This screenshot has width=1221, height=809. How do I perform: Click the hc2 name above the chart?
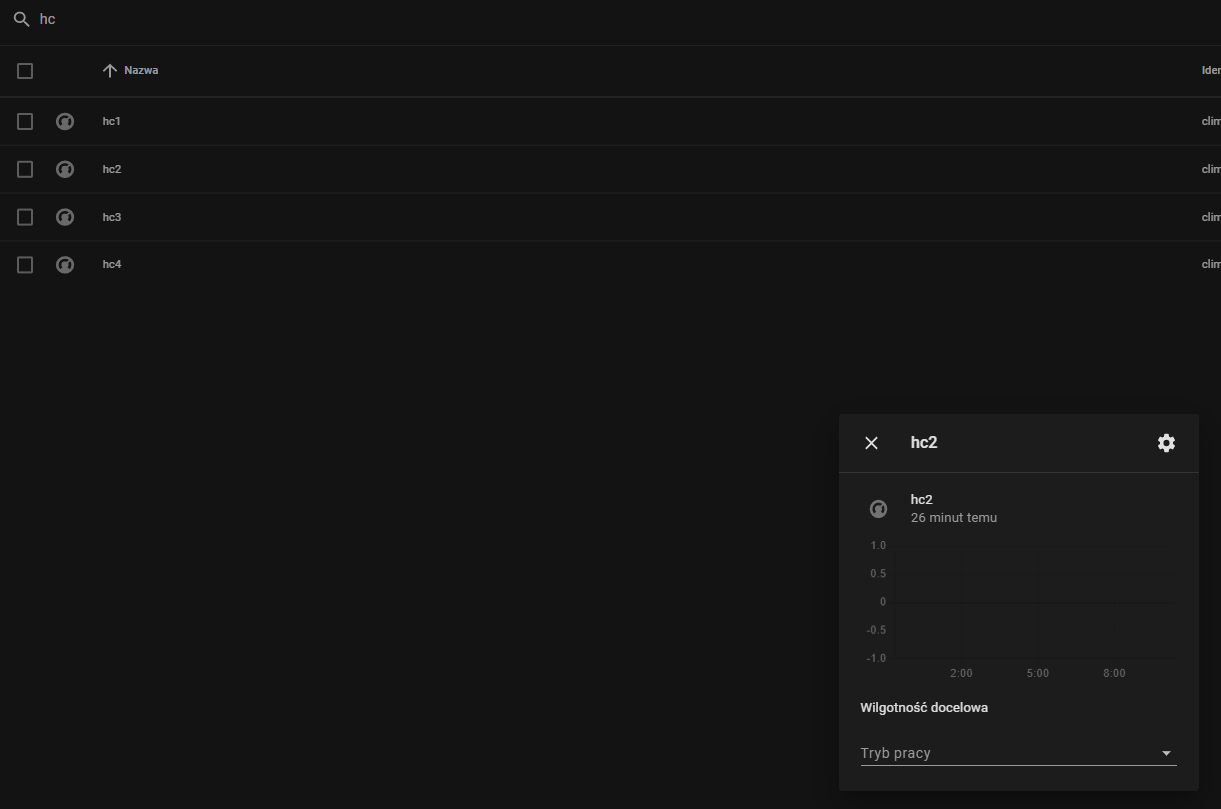(921, 500)
